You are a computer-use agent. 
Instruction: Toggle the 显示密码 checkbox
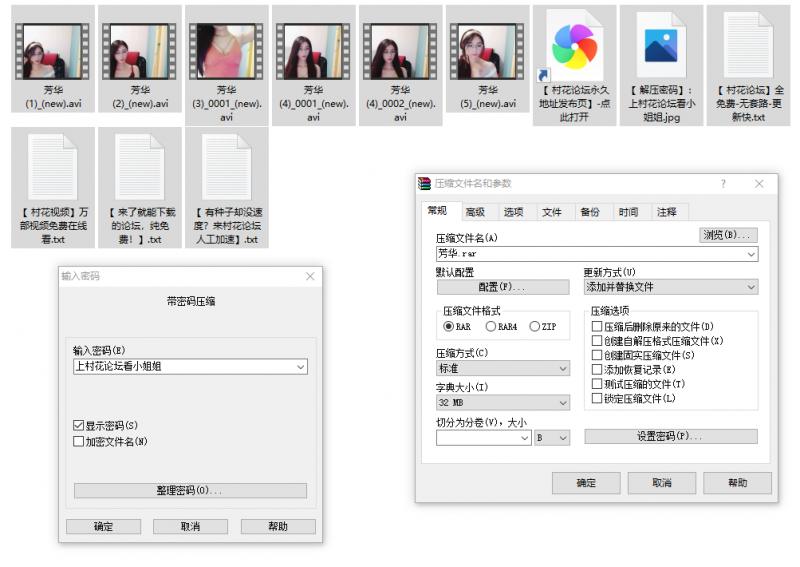point(79,426)
